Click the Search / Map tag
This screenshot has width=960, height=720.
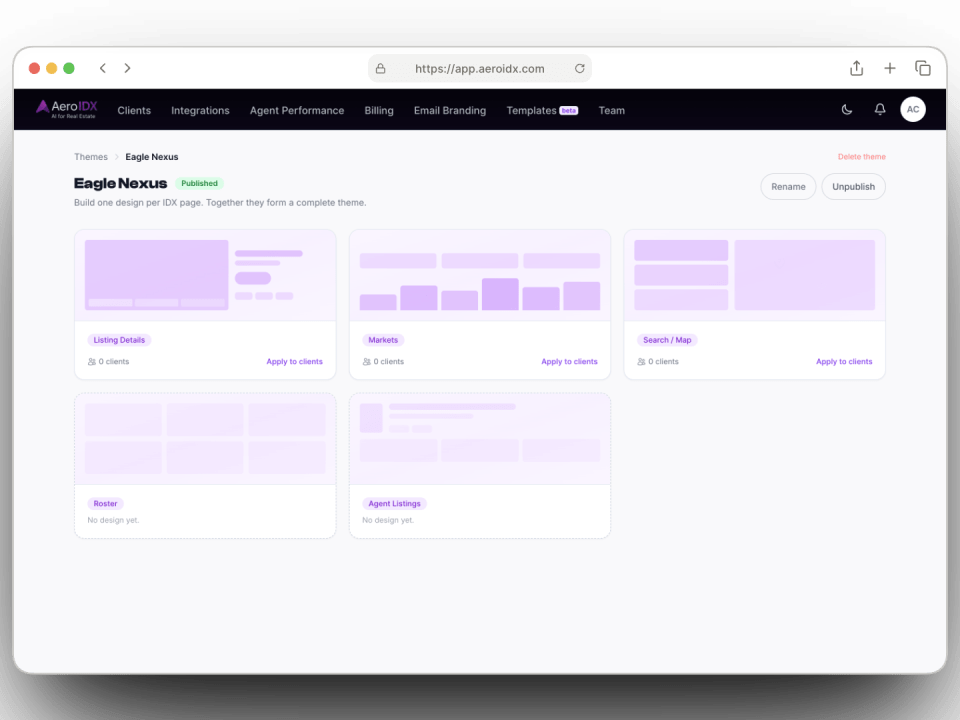(x=667, y=340)
